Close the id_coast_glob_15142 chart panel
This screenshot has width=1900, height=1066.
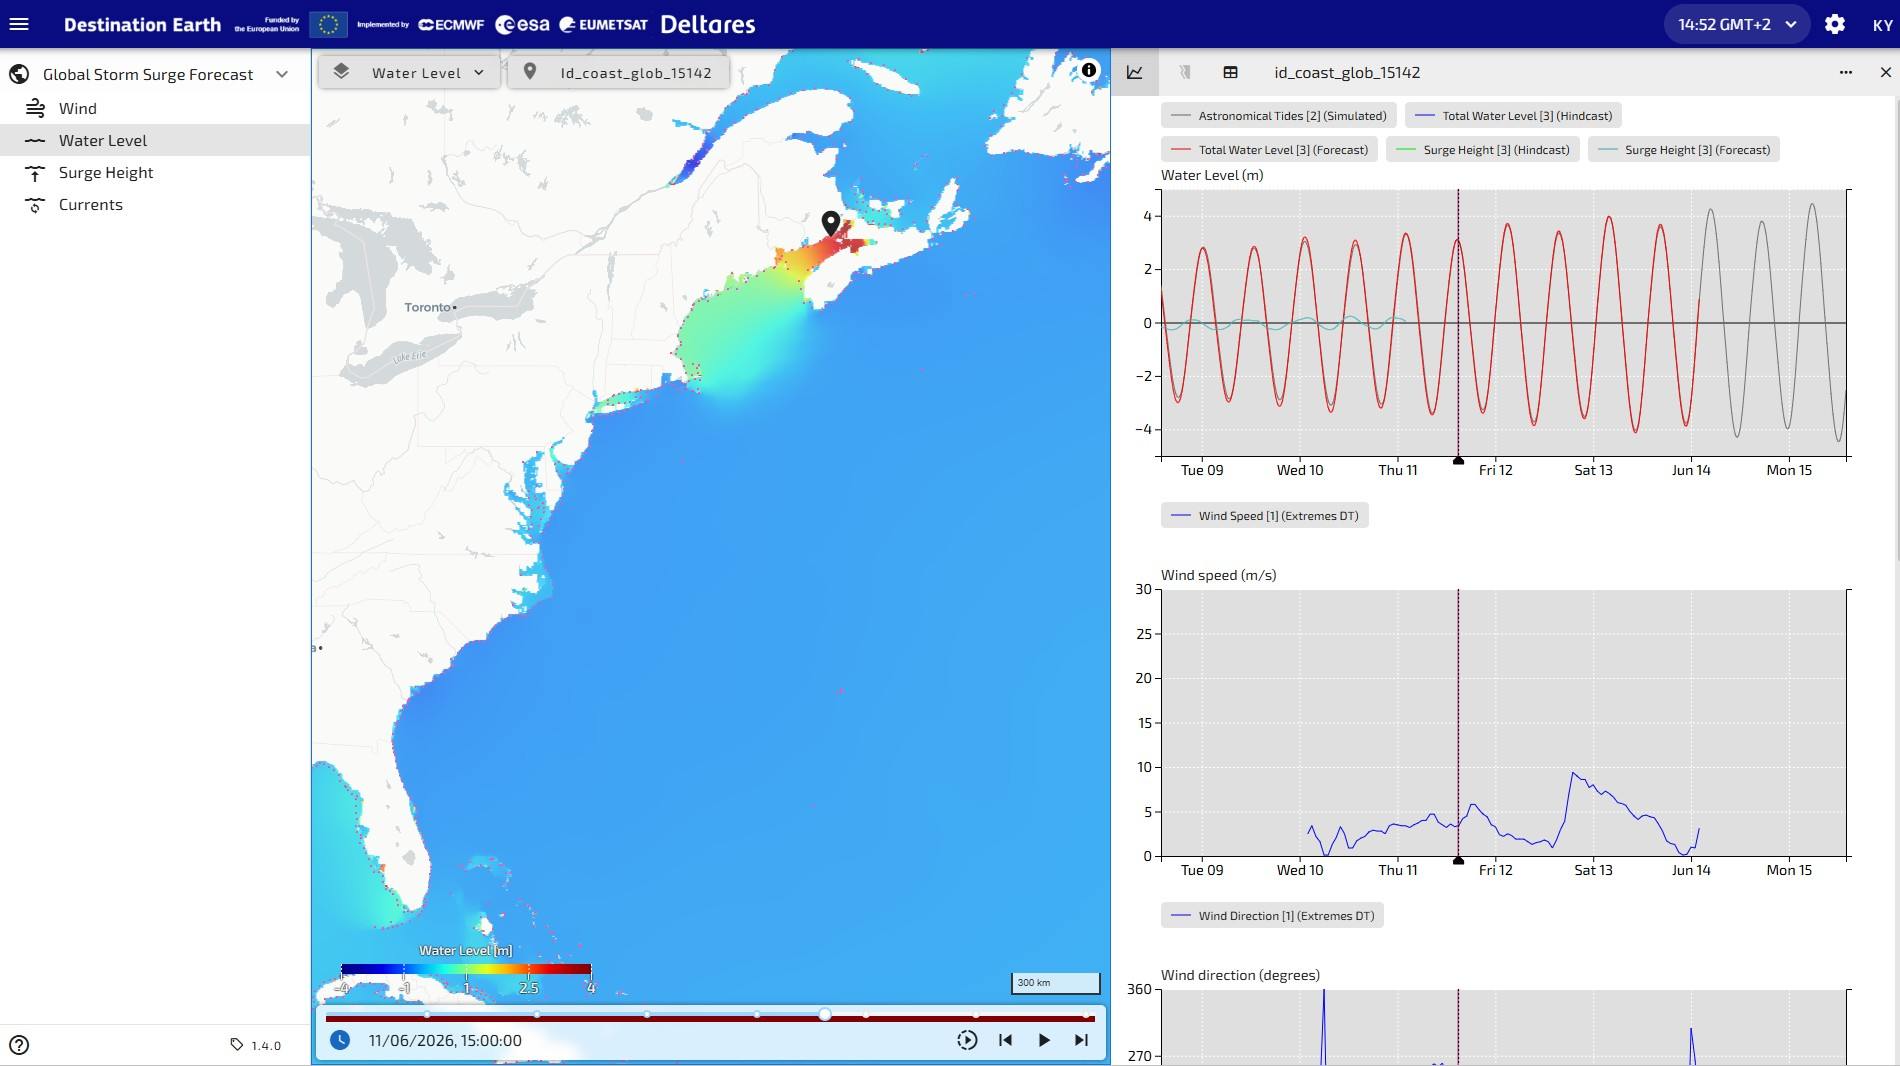click(x=1886, y=72)
